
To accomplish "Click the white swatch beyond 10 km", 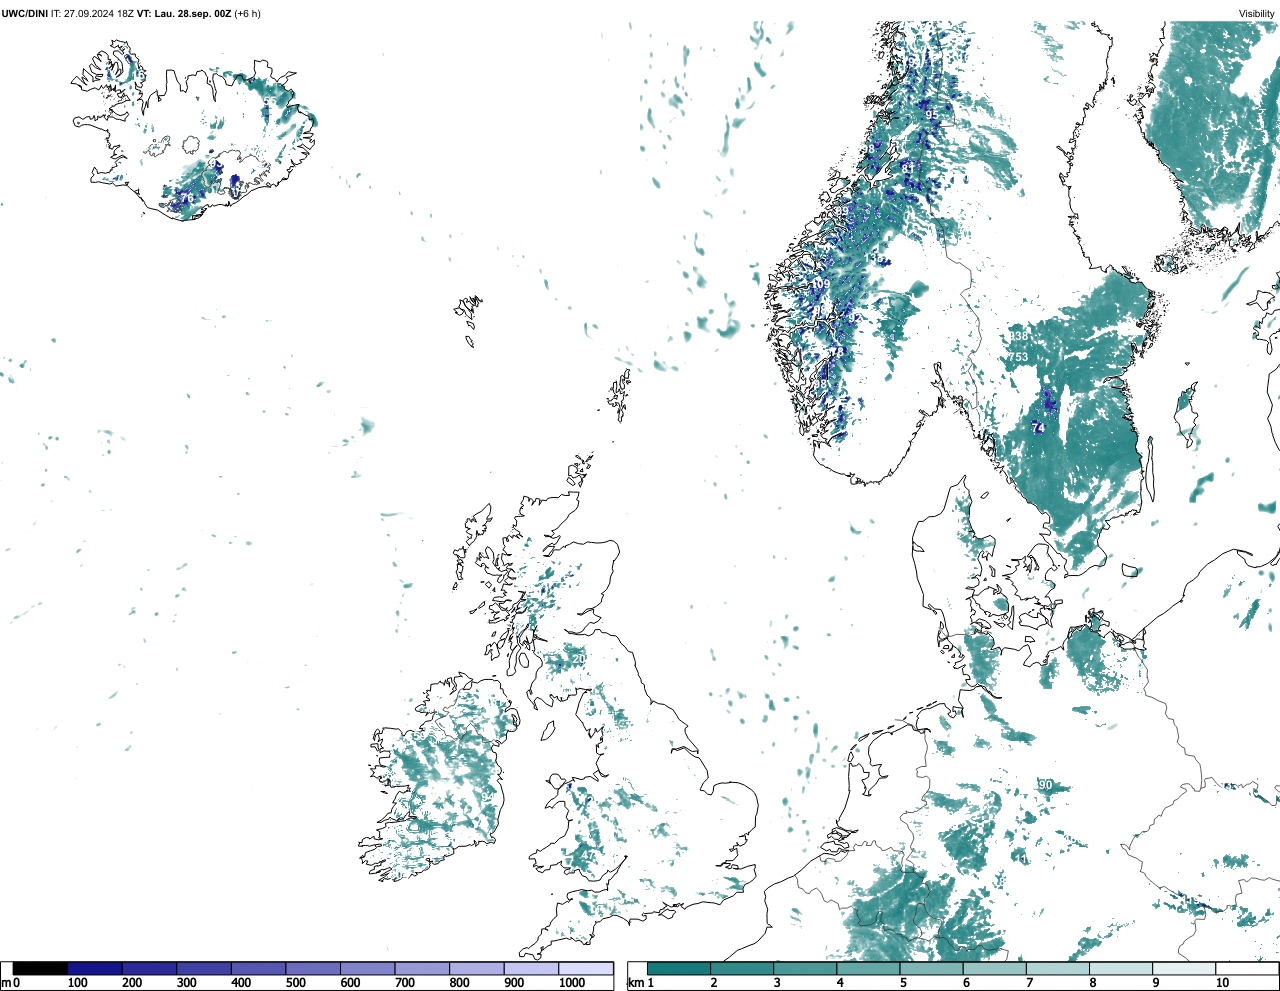I will pyautogui.click(x=1246, y=968).
